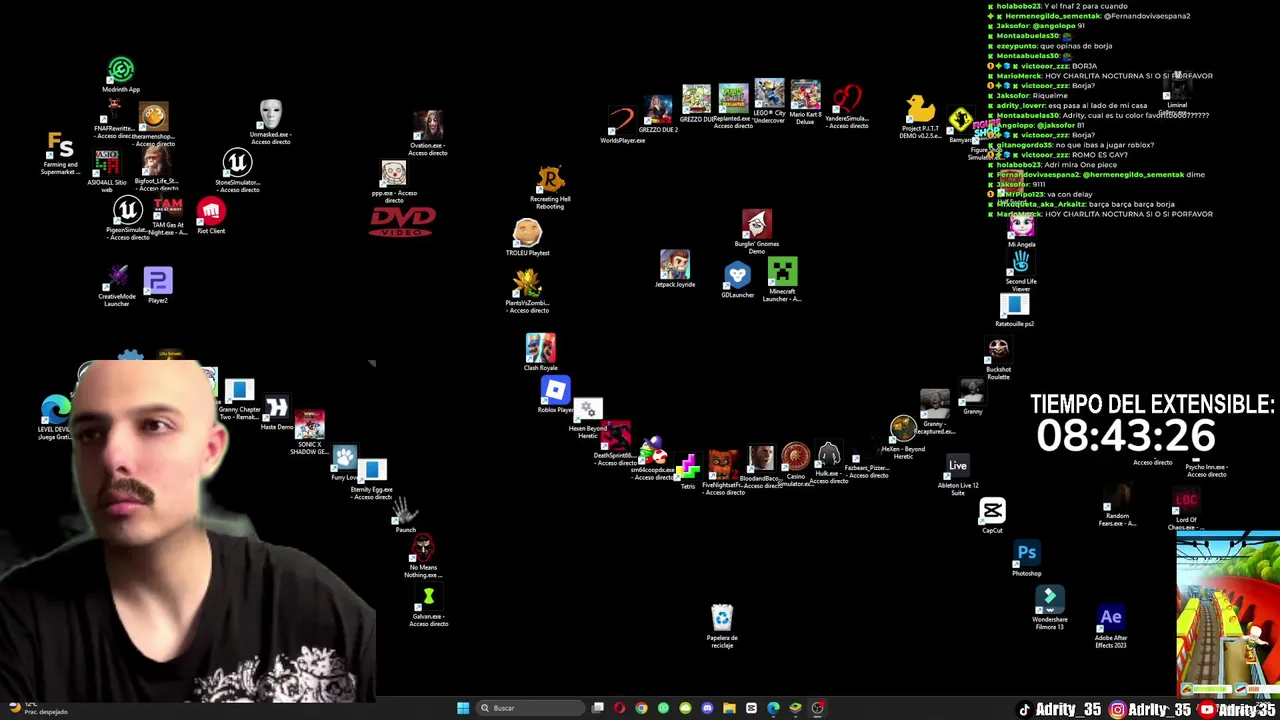This screenshot has height=720, width=1280.
Task: Open Google Chrome from taskbar
Action: pos(642,708)
